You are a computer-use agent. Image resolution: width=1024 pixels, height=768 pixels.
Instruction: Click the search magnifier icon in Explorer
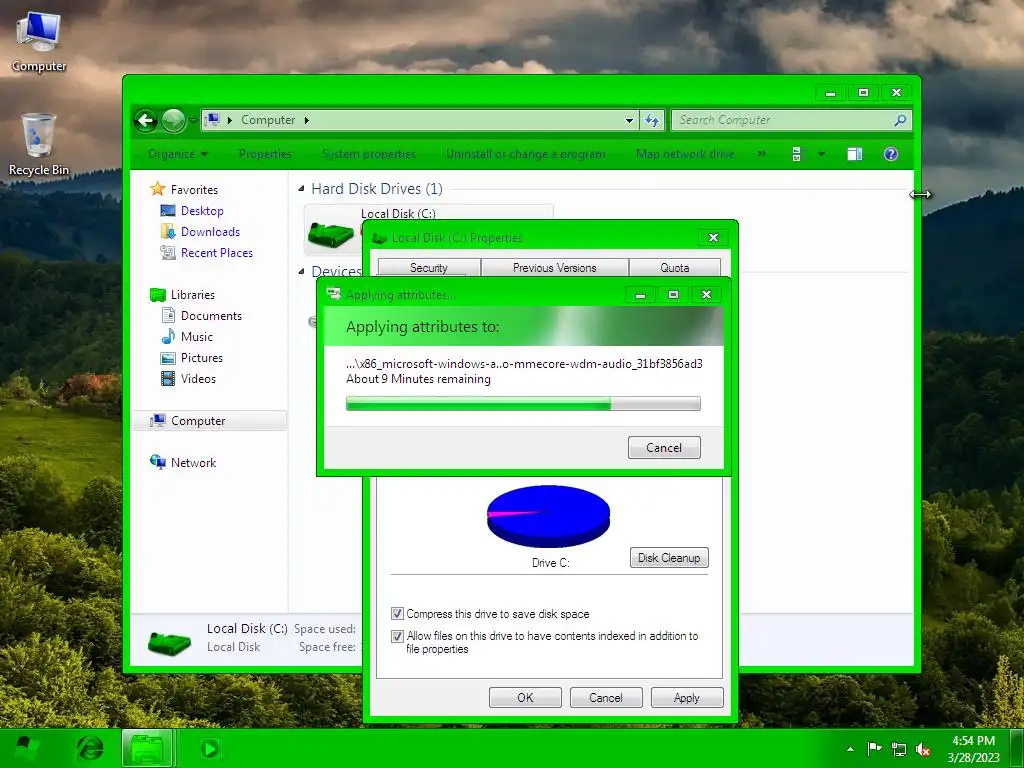[900, 120]
